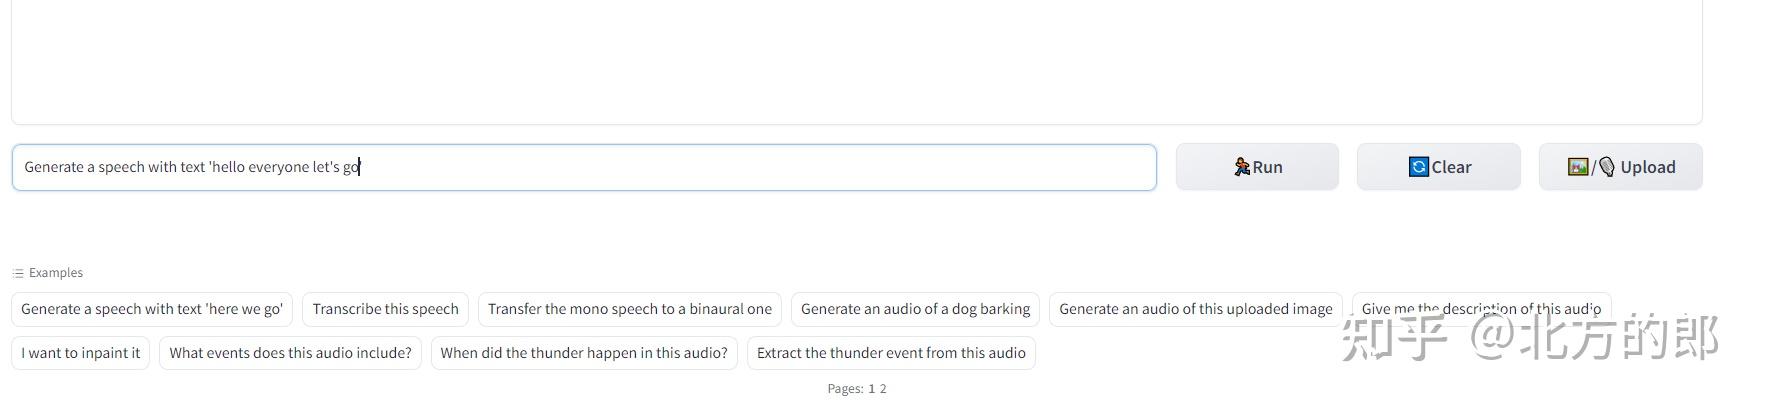1765x408 pixels.
Task: Select "Generate an audio of a dog barking"
Action: 915,309
